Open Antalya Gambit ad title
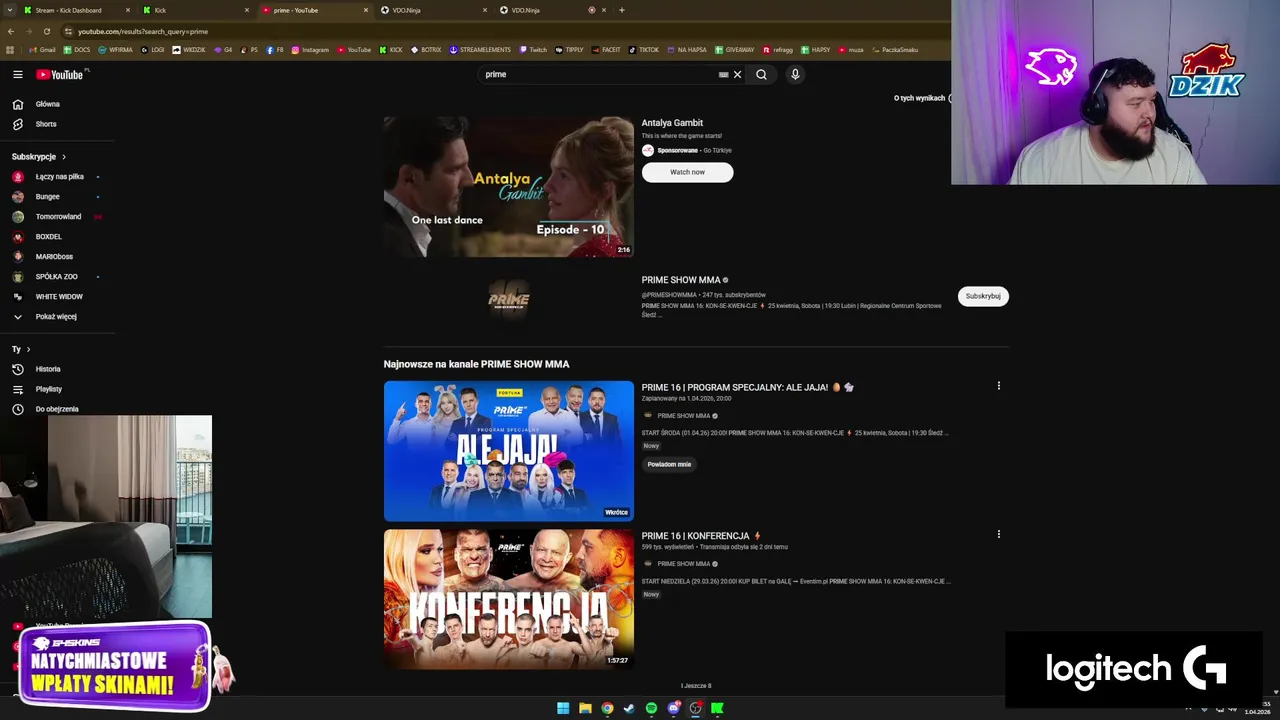Image resolution: width=1280 pixels, height=720 pixels. [672, 123]
